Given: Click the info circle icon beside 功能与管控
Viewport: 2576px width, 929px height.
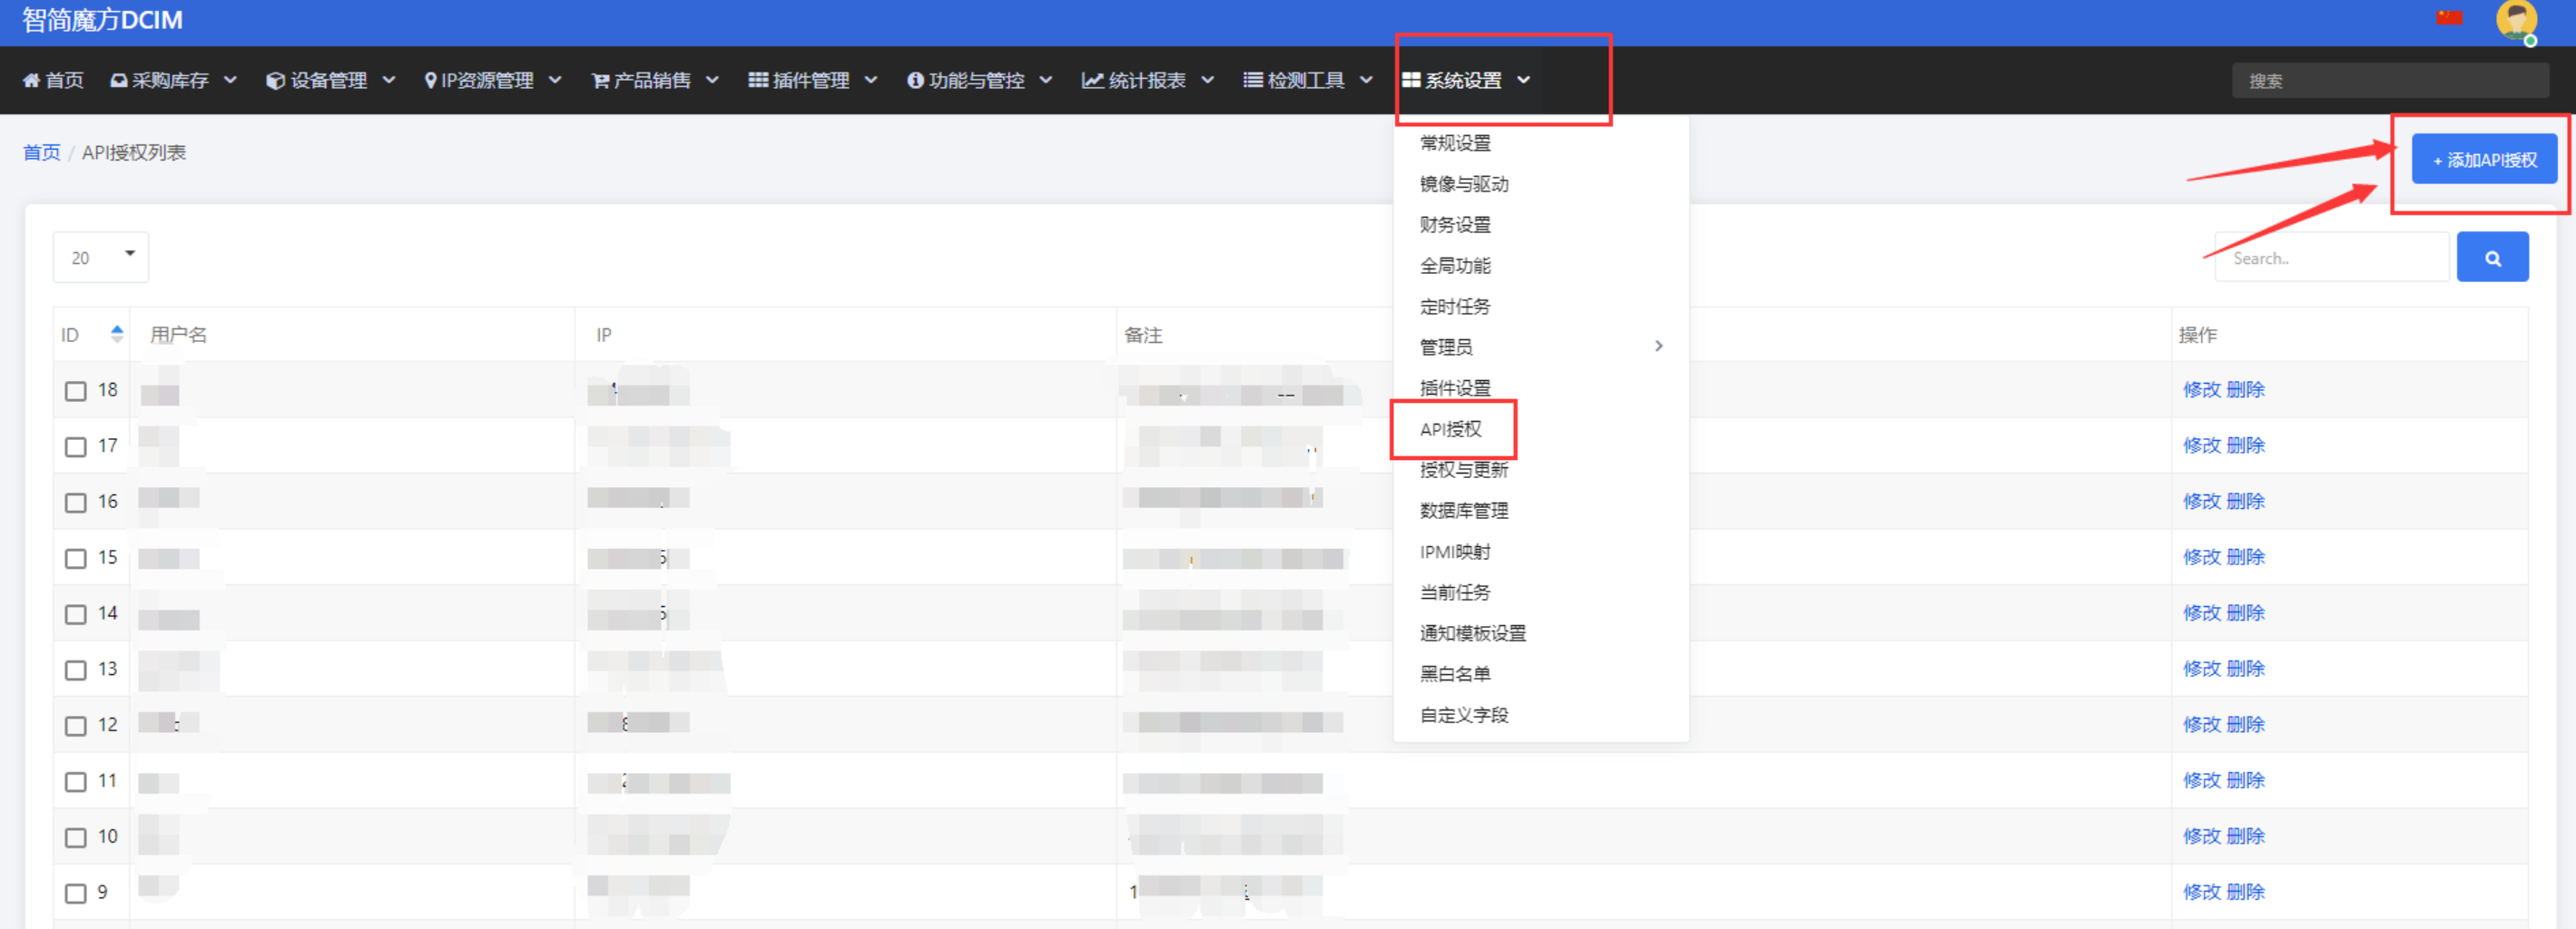Looking at the screenshot, I should 915,80.
